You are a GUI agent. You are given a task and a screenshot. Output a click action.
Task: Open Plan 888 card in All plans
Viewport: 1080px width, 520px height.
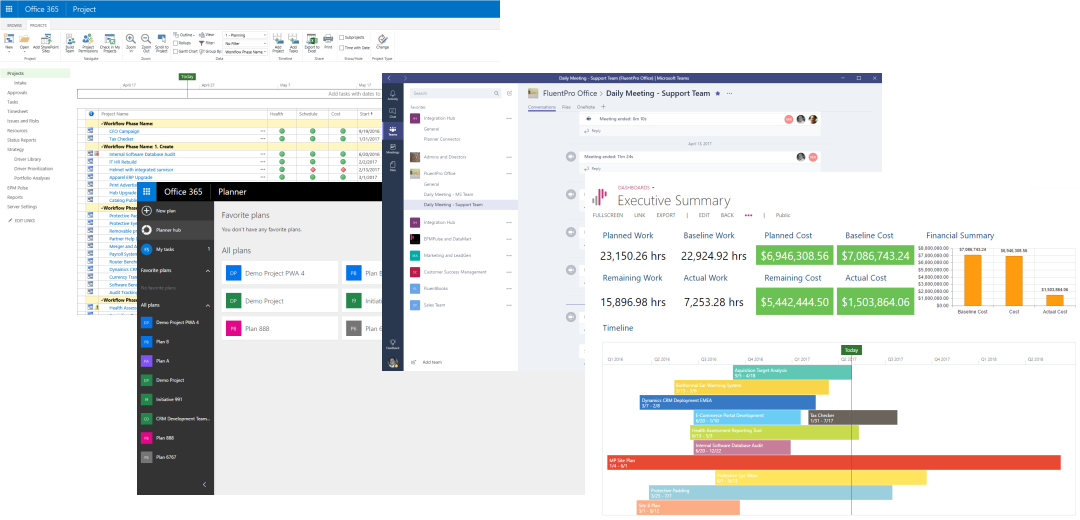coord(280,328)
